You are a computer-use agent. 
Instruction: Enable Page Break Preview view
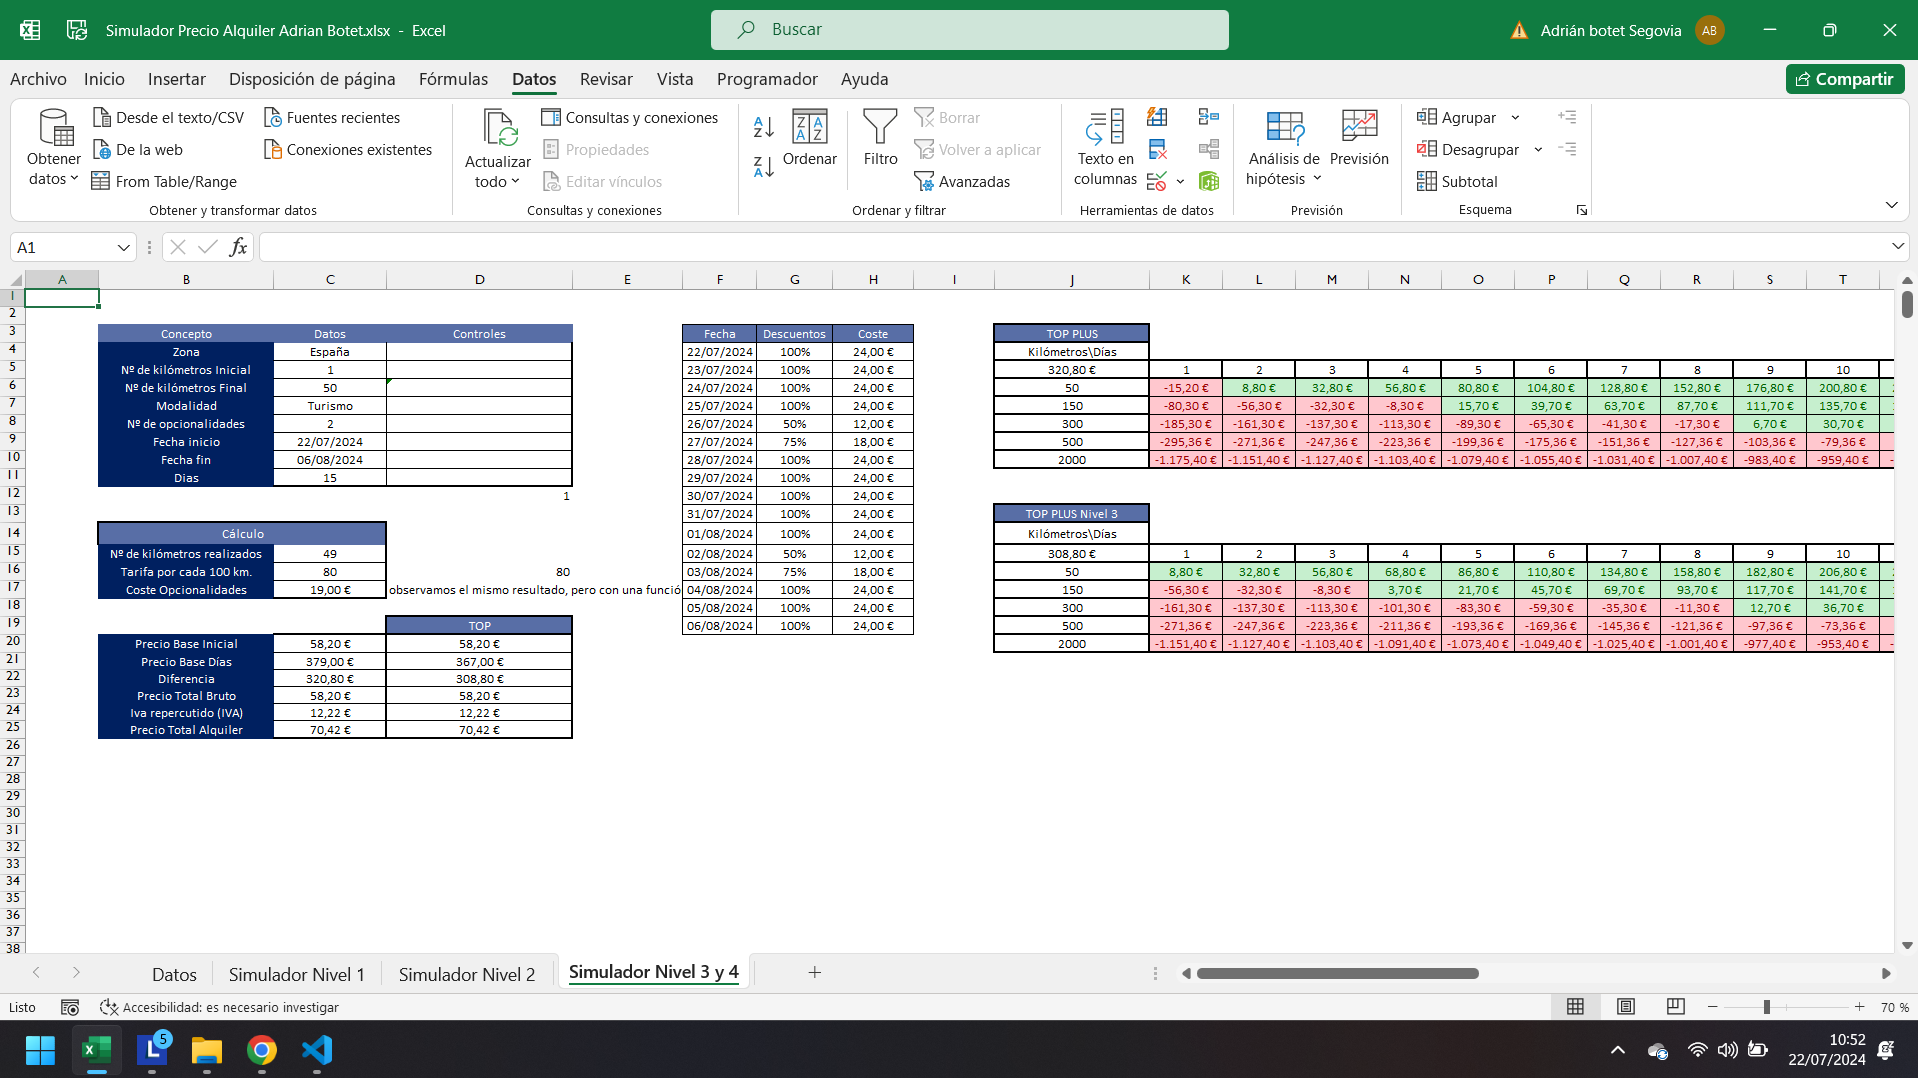coord(1676,1007)
